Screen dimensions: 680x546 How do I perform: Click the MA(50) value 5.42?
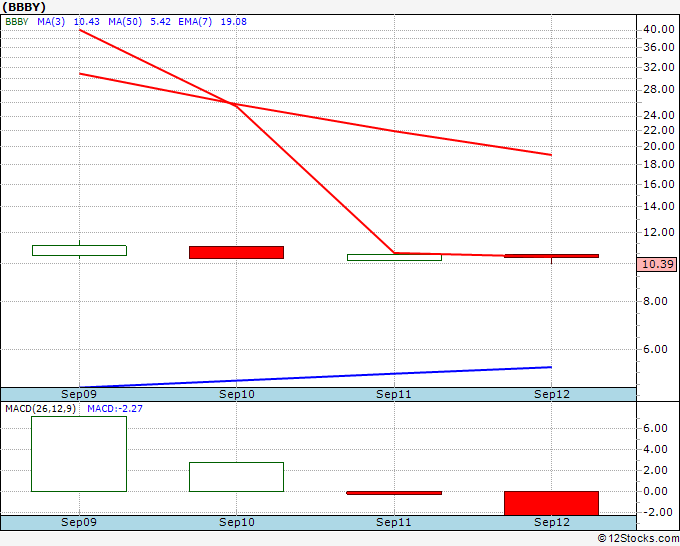(160, 22)
